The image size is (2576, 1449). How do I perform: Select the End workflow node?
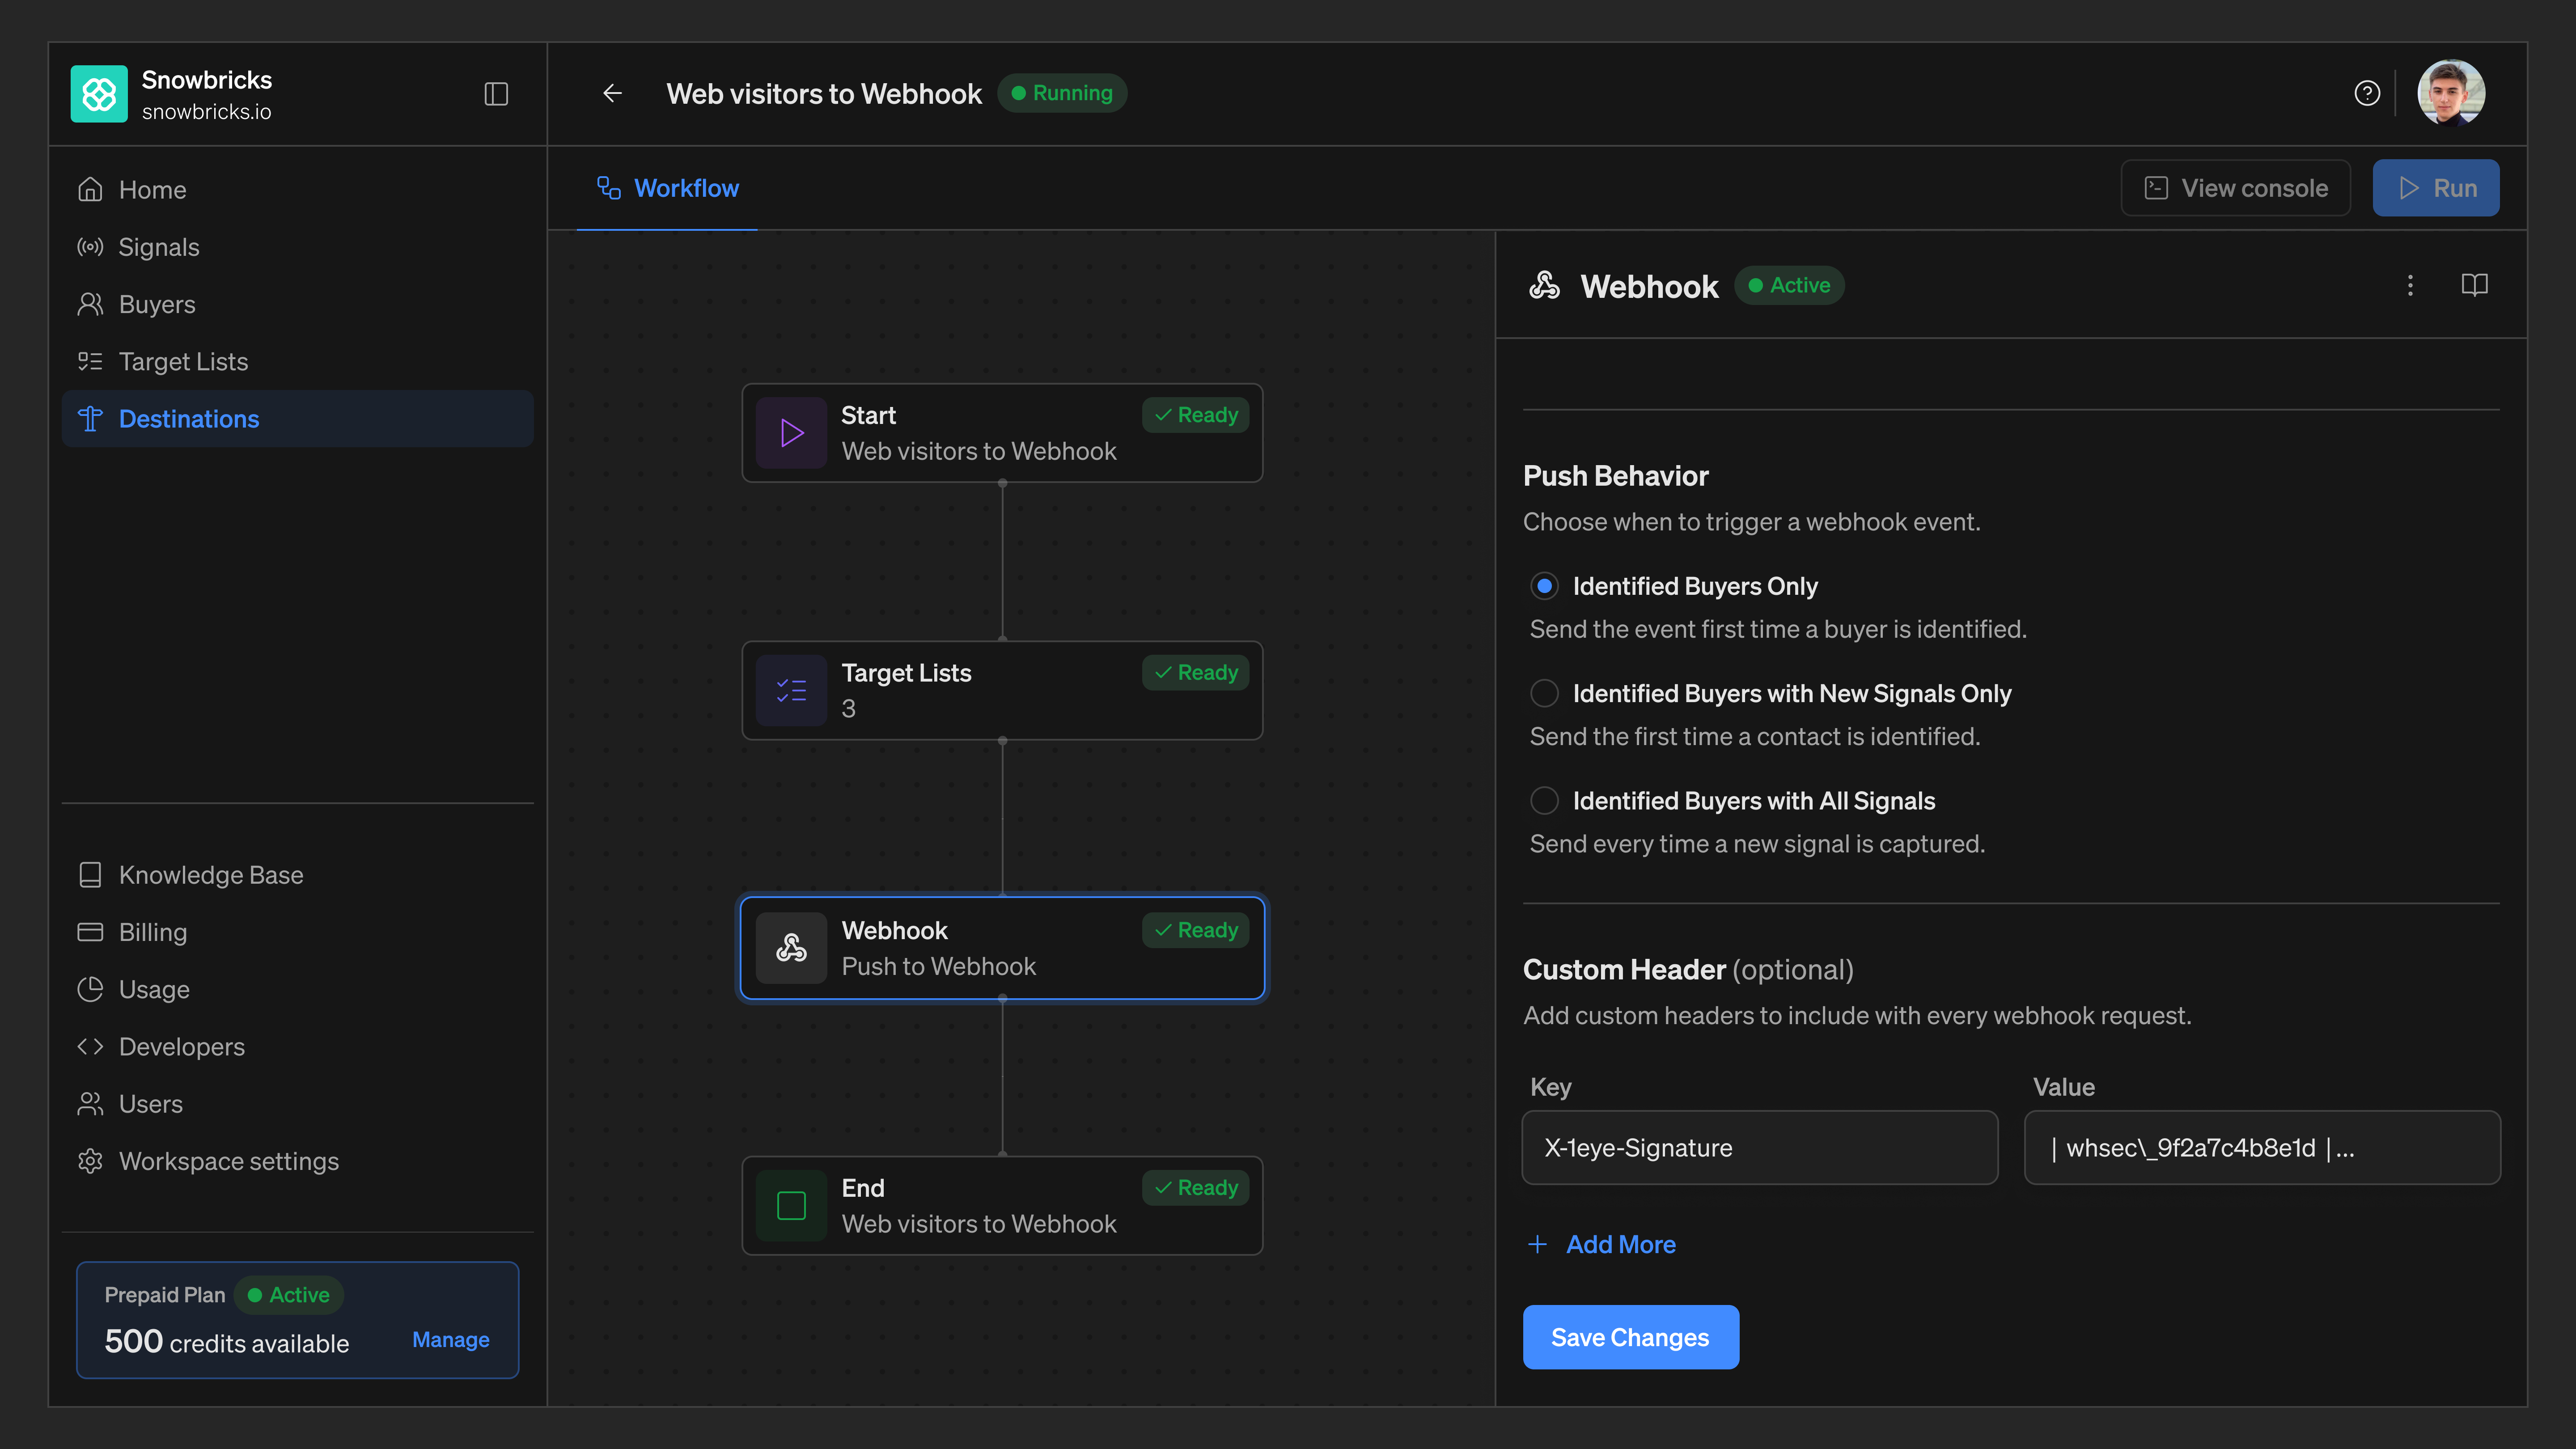pos(1002,1206)
